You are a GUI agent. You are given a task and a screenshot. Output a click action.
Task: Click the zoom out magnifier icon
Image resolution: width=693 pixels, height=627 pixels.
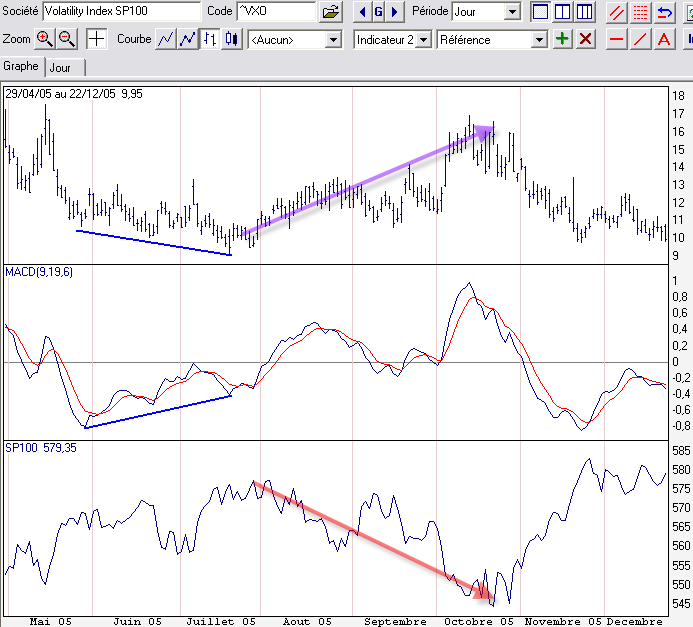pyautogui.click(x=66, y=39)
